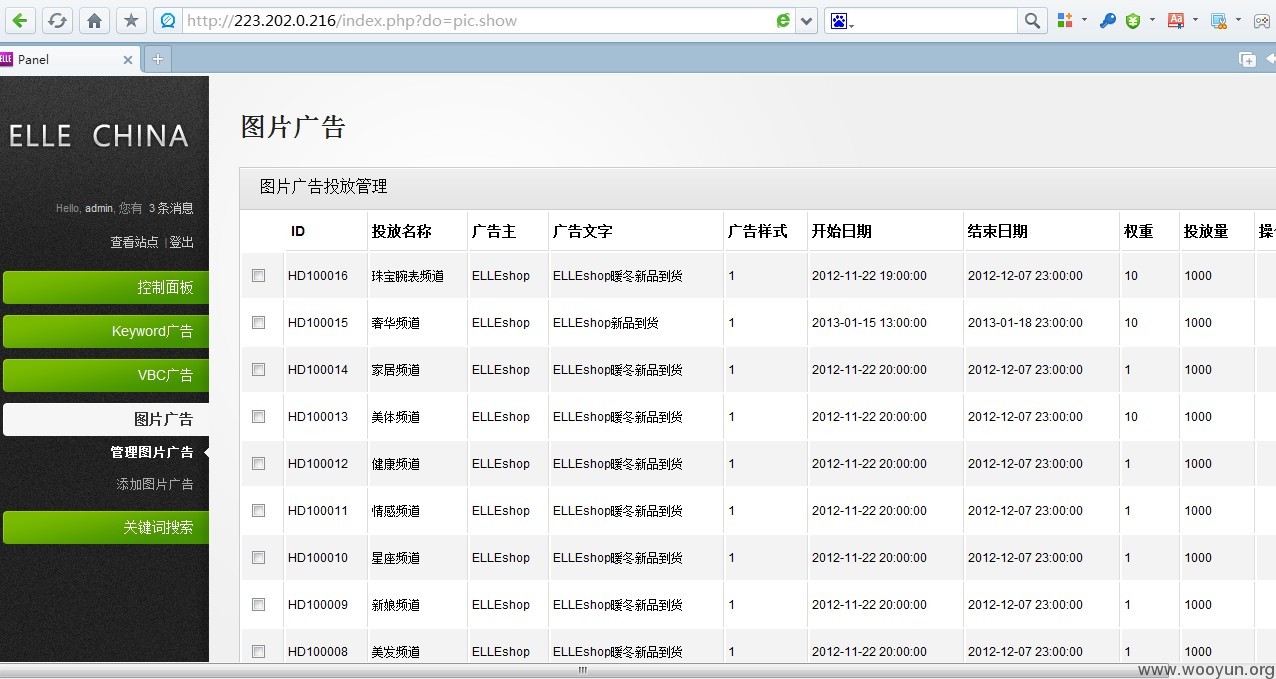Click the 星座频道 cell
The image size is (1276, 679).
[x=395, y=558]
